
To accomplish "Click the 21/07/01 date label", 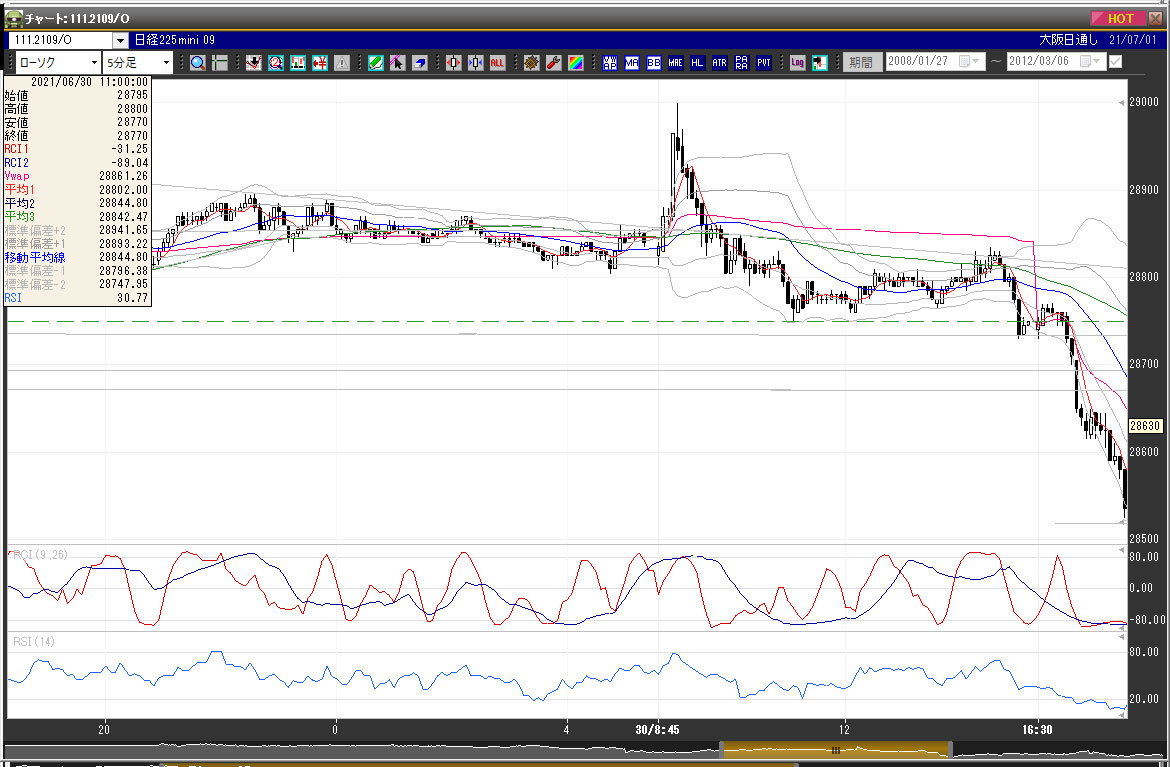I will tap(1133, 40).
